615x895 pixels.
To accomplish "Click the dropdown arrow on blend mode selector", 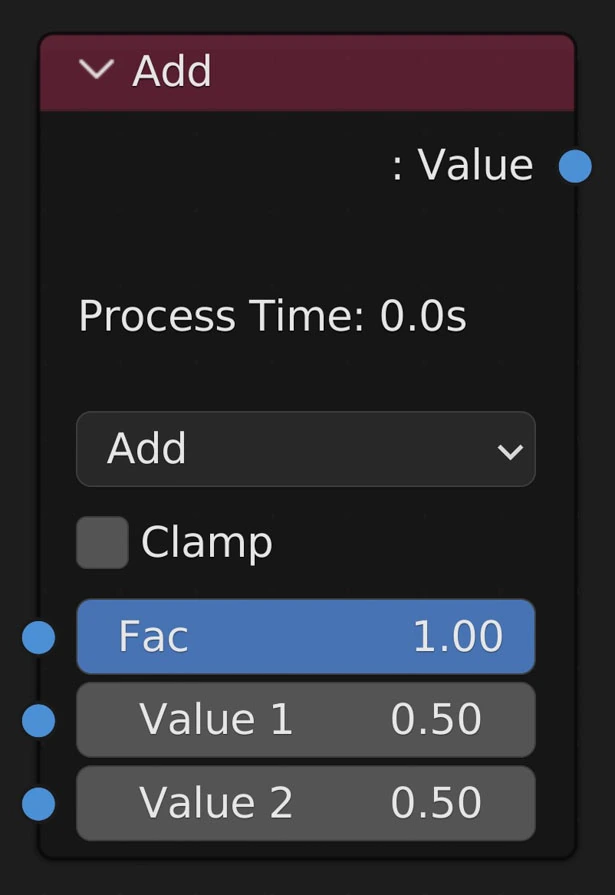I will click(510, 451).
